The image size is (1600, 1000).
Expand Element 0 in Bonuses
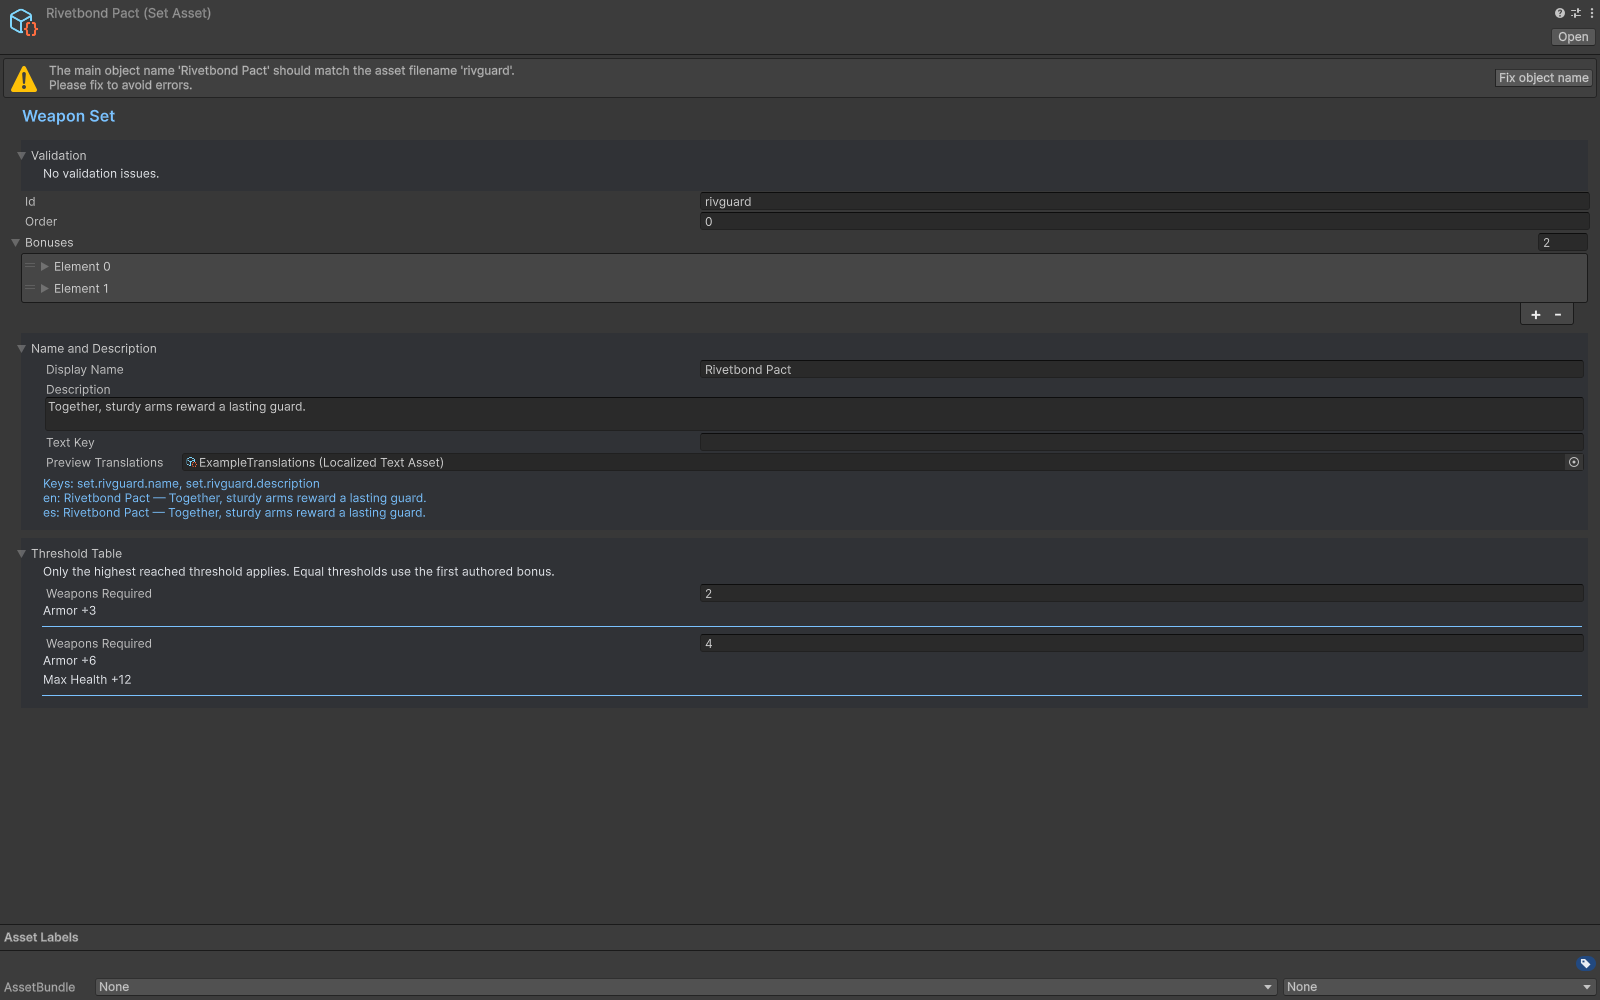tap(44, 266)
